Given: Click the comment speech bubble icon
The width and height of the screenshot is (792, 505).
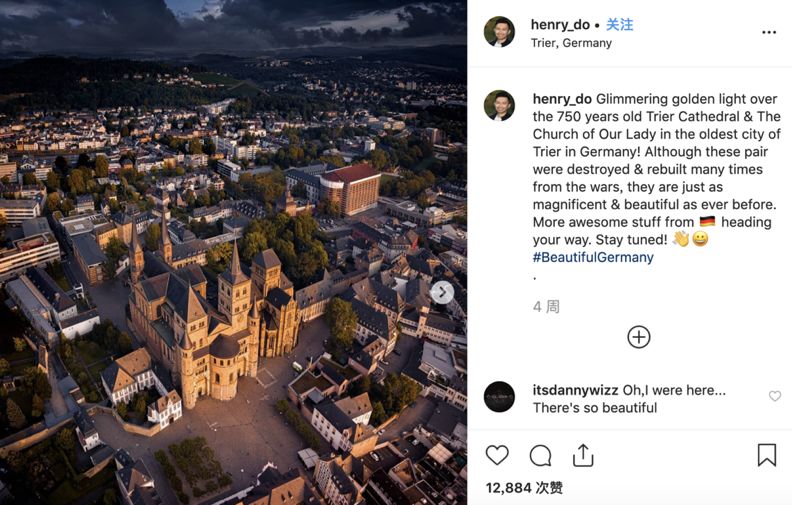Looking at the screenshot, I should click(x=540, y=456).
